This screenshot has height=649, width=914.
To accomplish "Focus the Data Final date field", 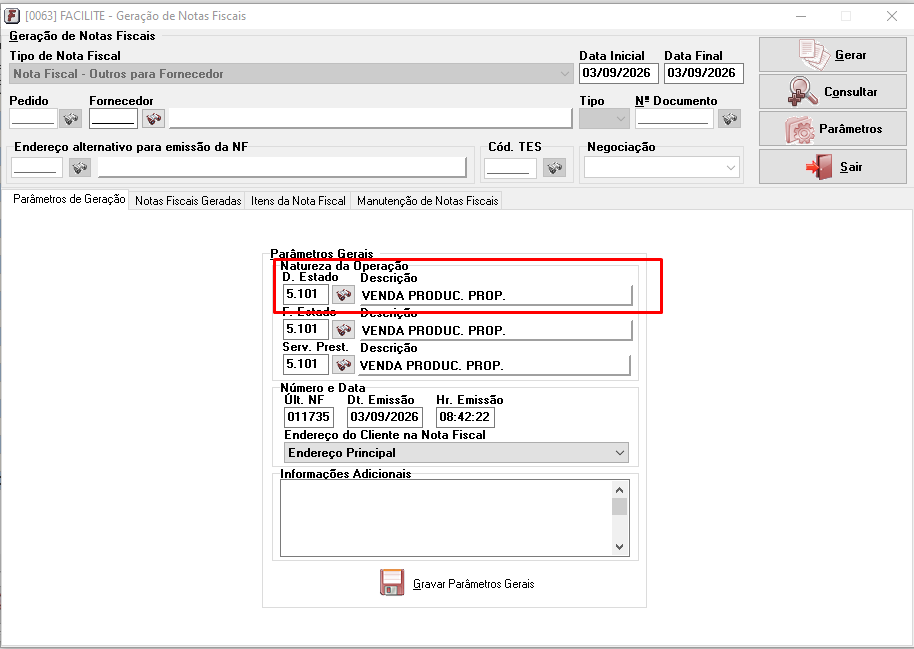I will tap(704, 73).
